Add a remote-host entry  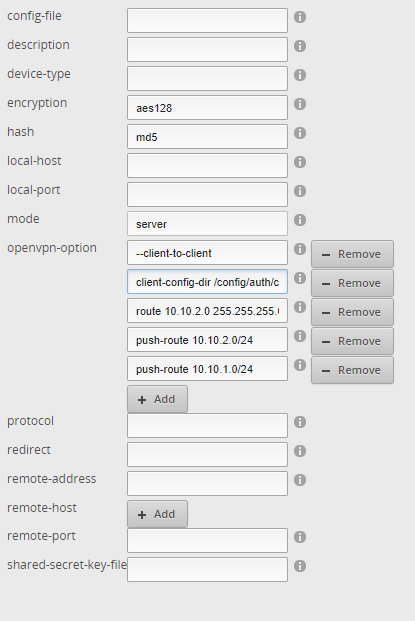157,514
